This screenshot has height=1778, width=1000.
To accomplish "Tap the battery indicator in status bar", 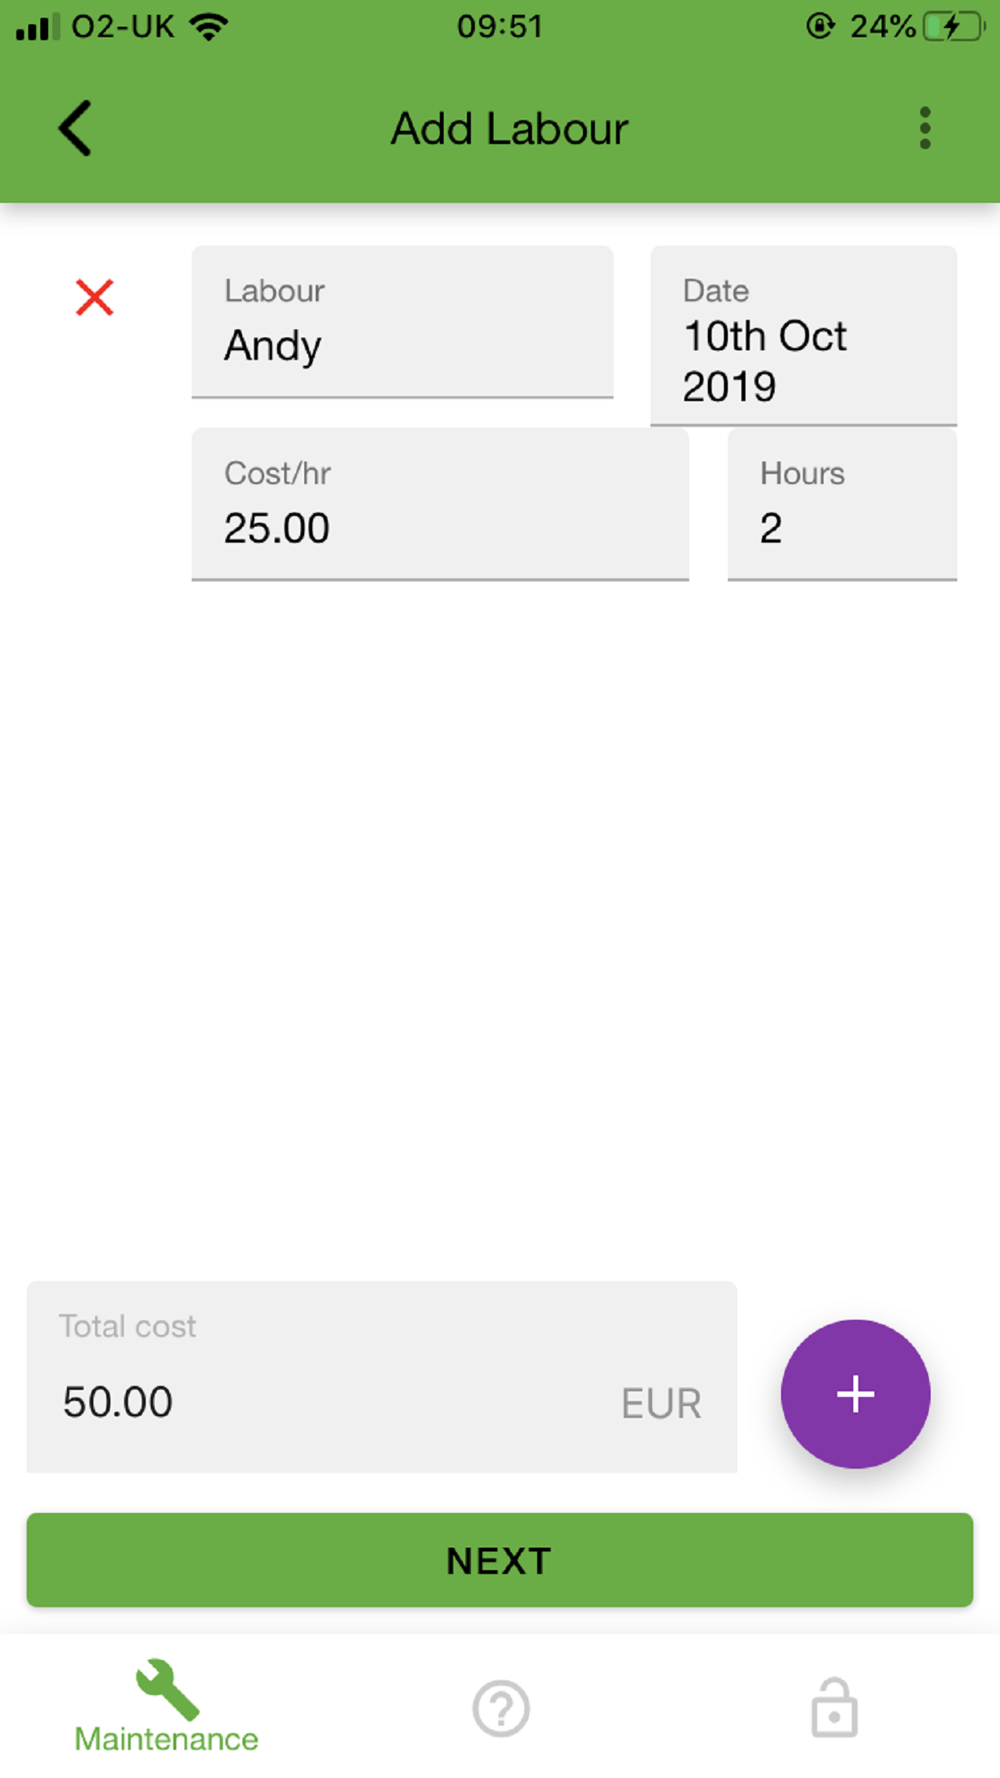I will (x=954, y=26).
